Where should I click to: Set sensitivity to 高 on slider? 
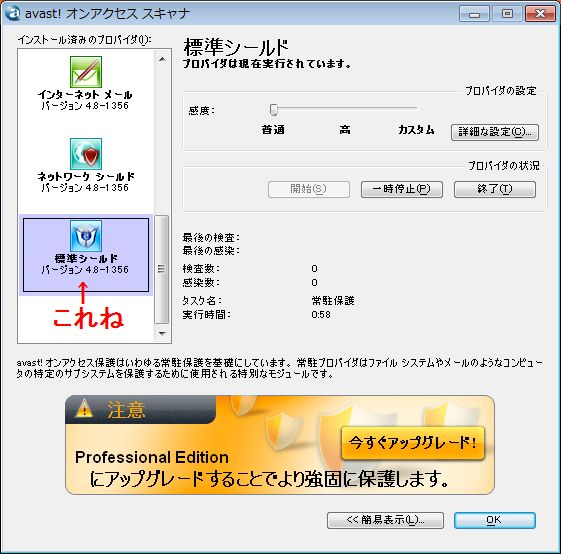pyautogui.click(x=345, y=108)
